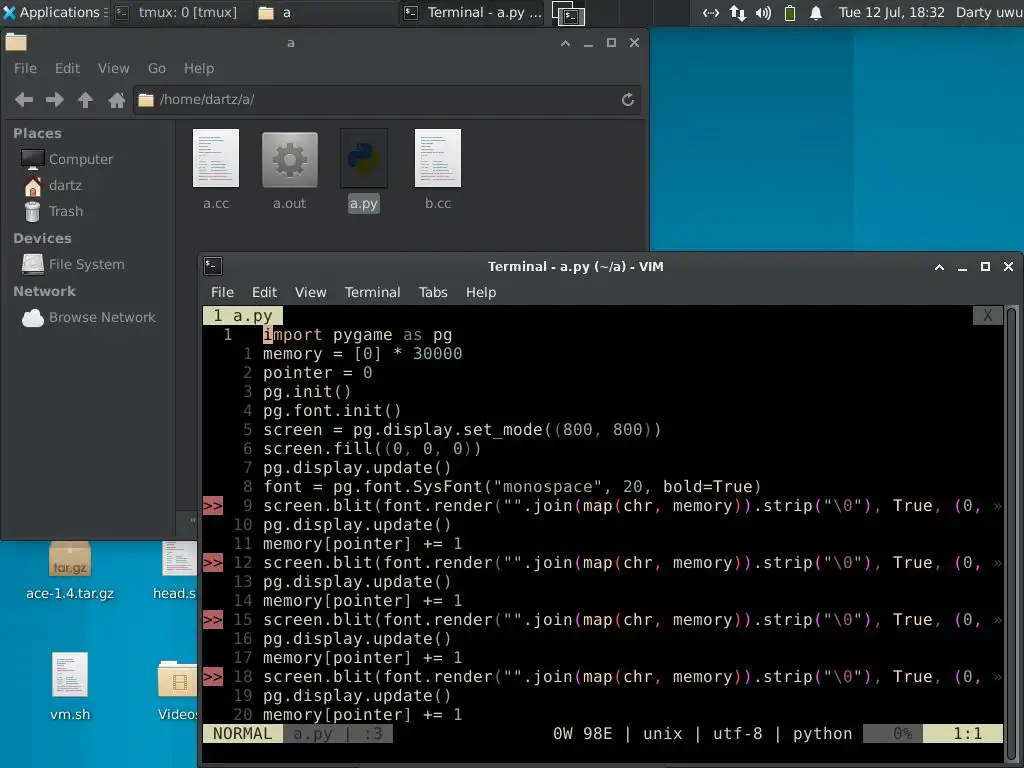Click the error marker on line 12

213,562
